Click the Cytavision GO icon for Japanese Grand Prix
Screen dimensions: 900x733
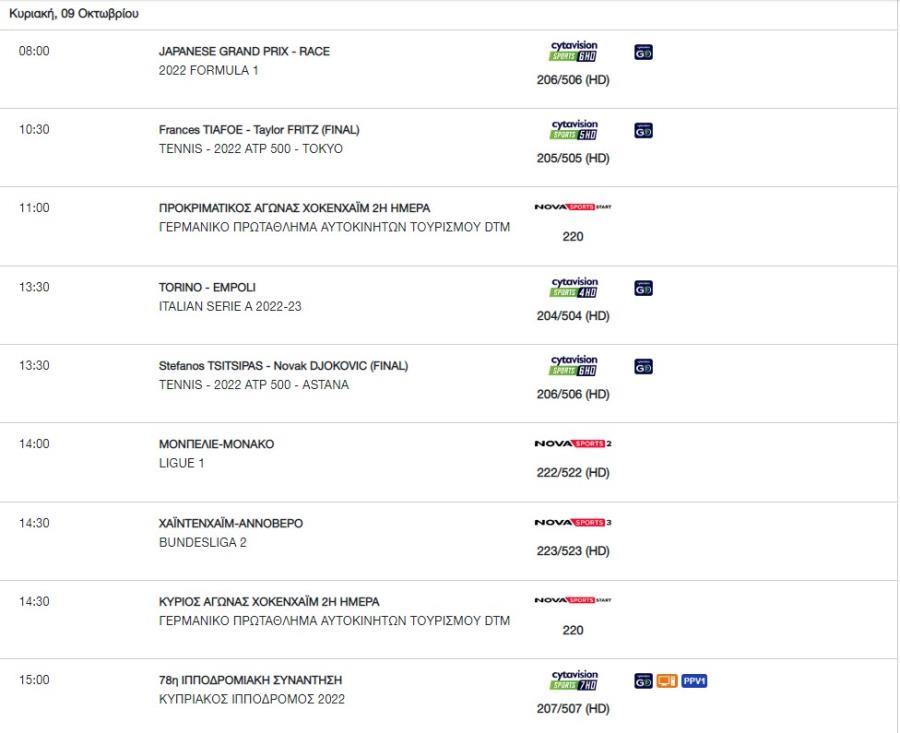click(643, 52)
